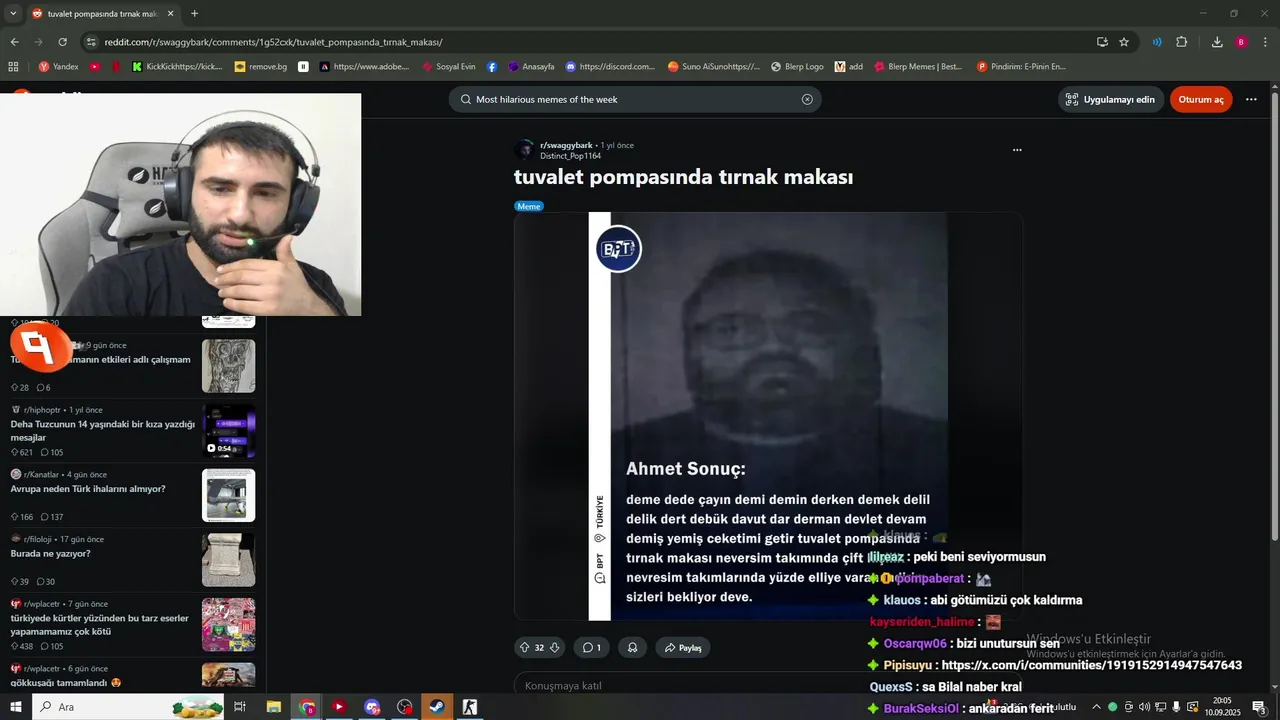Image resolution: width=1280 pixels, height=720 pixels.
Task: Open Steam from the taskbar
Action: 437,707
